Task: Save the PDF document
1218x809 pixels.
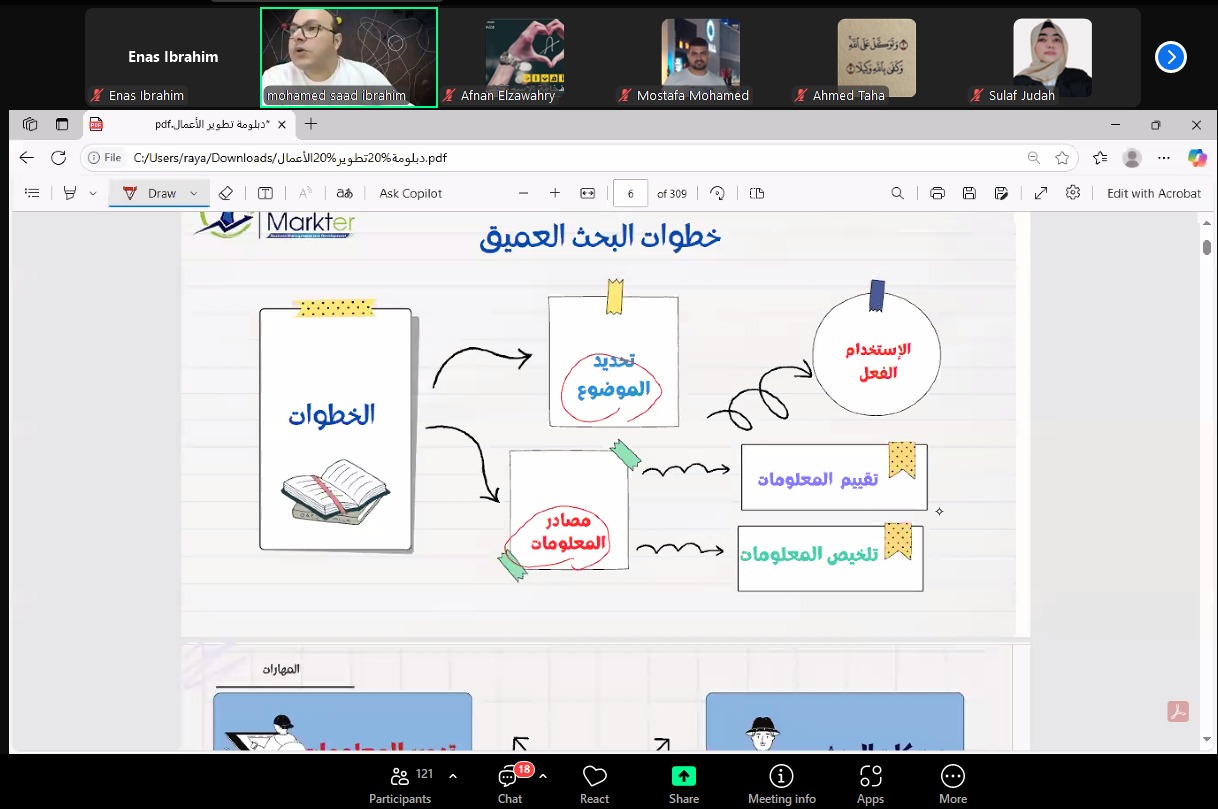Action: (969, 193)
